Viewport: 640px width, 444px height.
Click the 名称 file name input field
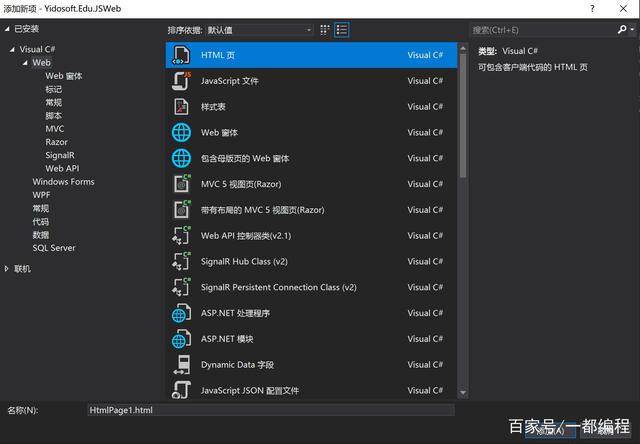point(271,410)
